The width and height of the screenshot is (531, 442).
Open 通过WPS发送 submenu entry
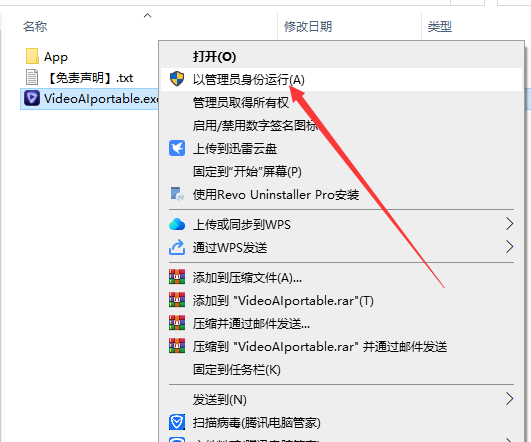pyautogui.click(x=341, y=247)
